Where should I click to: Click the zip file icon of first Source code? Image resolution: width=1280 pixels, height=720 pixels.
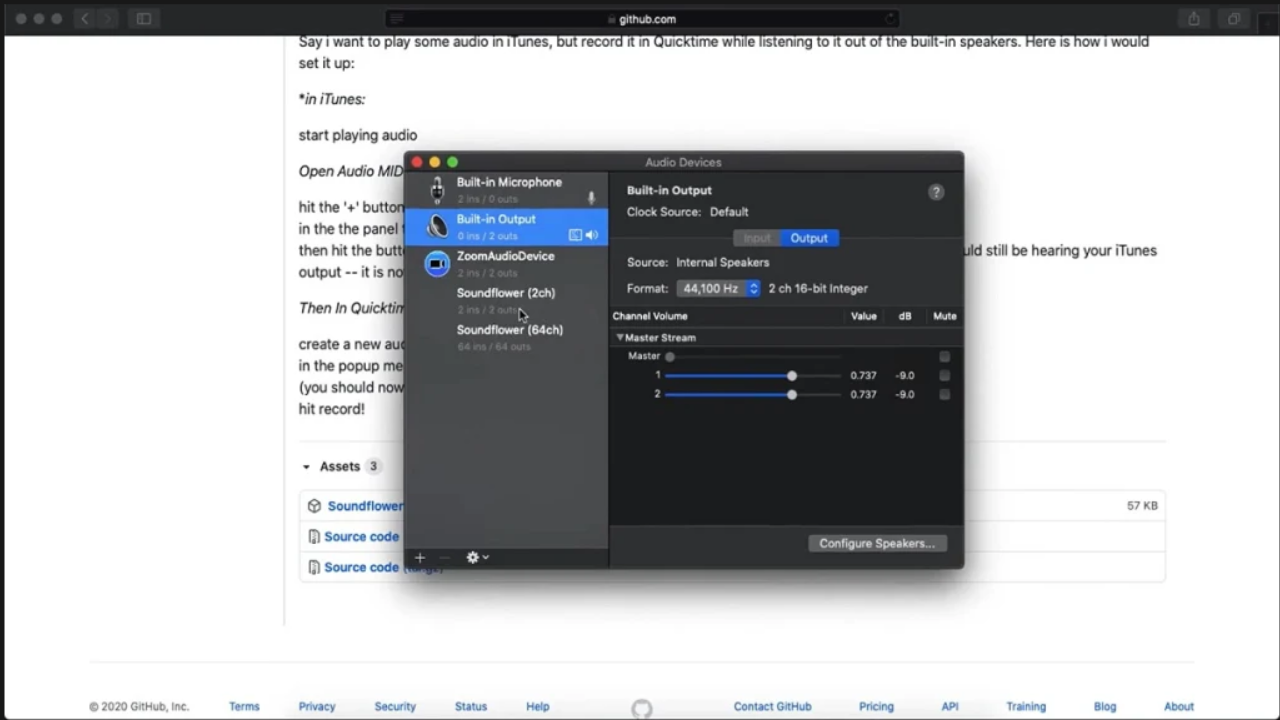(x=314, y=536)
